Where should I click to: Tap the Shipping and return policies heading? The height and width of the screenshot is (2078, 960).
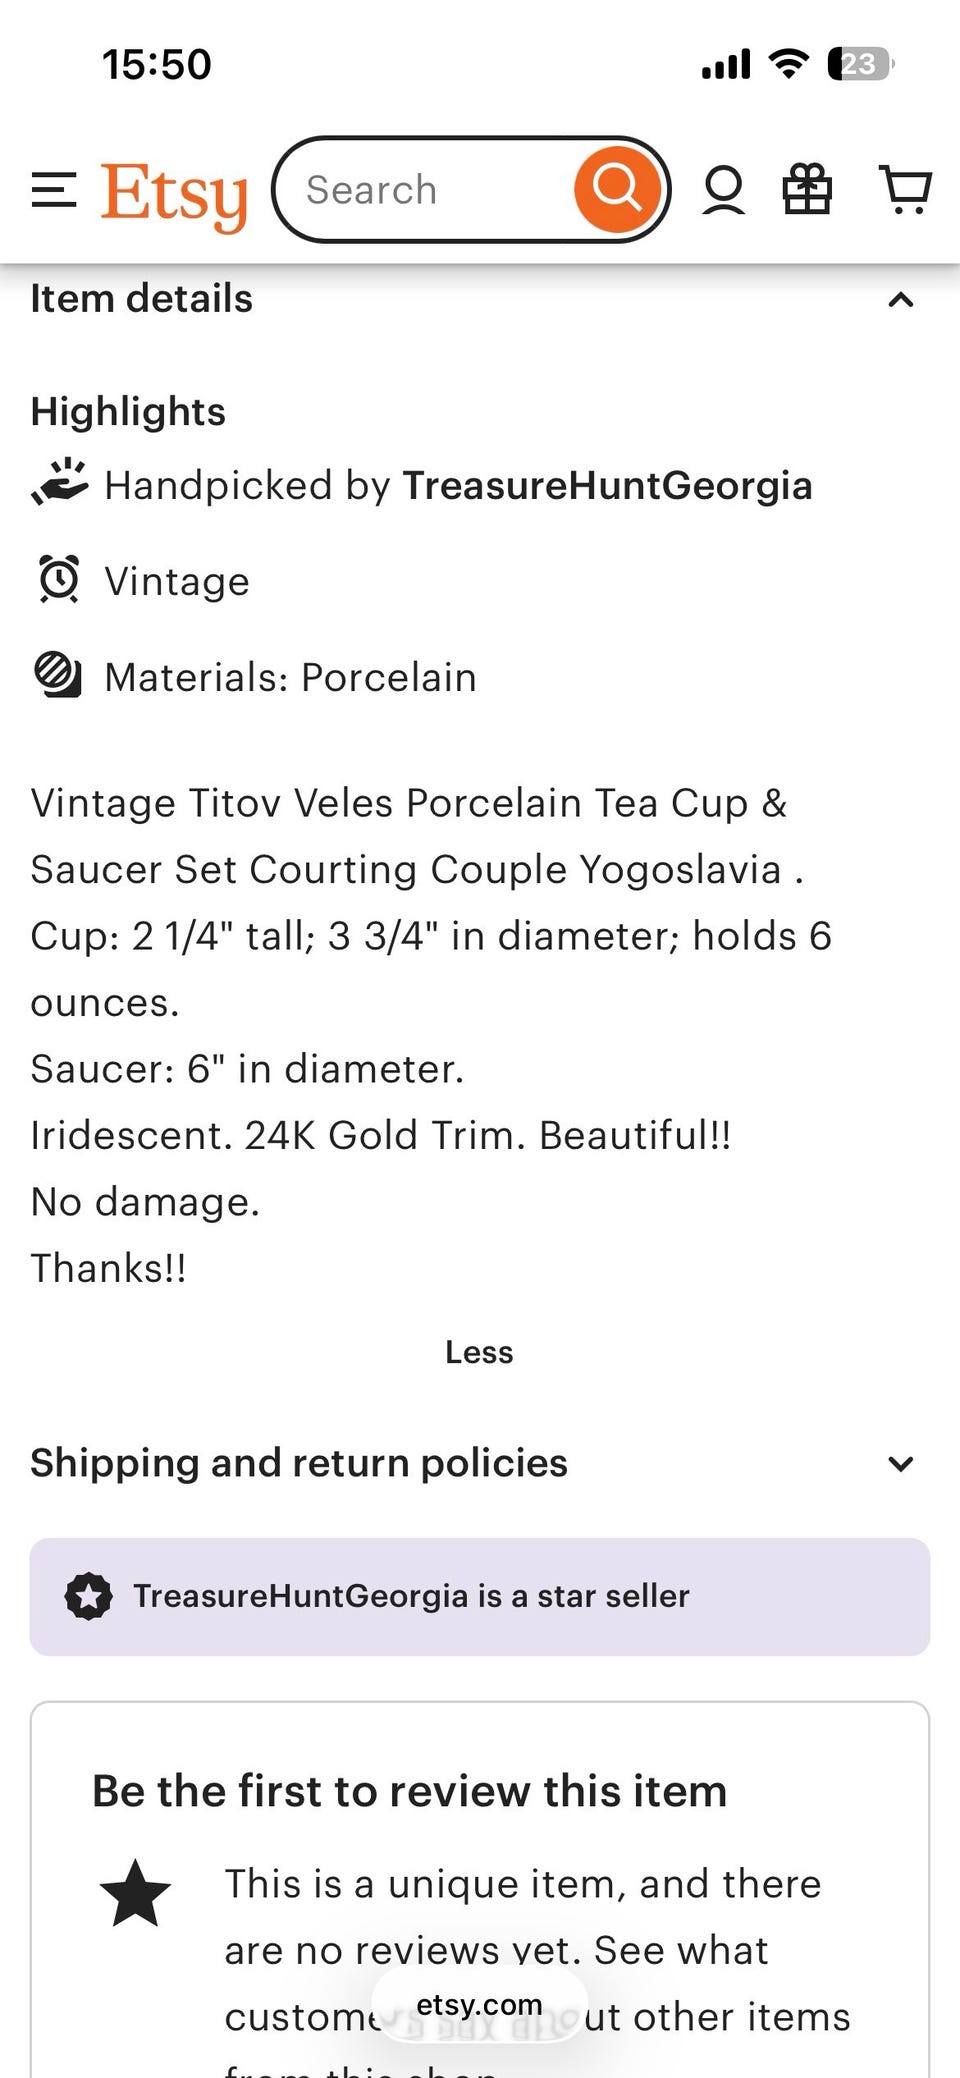(299, 1463)
